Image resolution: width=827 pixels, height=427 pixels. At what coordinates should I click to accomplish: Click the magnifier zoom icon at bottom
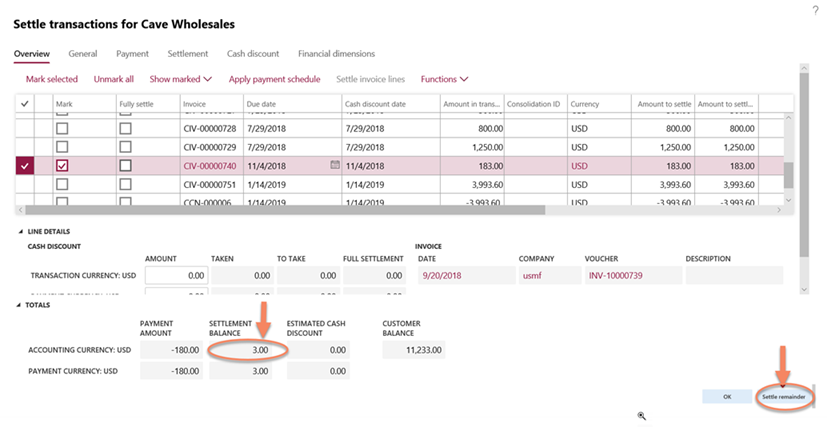[642, 416]
